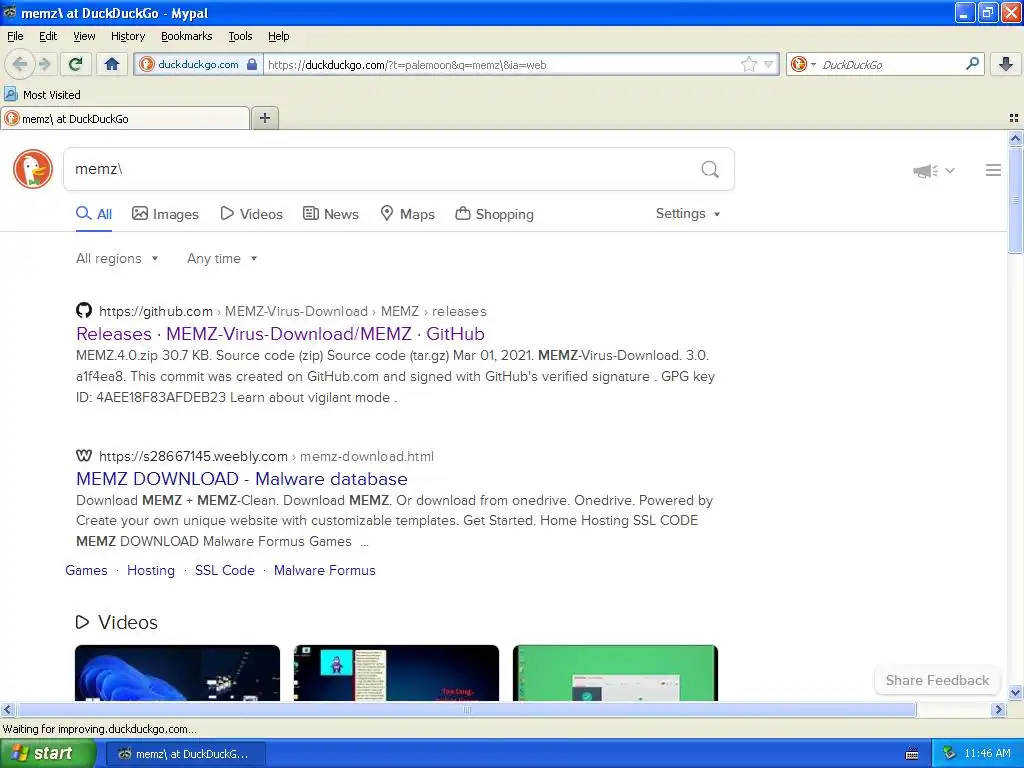Click the DuckDuckGo duck logo
The height and width of the screenshot is (768, 1024).
point(33,168)
